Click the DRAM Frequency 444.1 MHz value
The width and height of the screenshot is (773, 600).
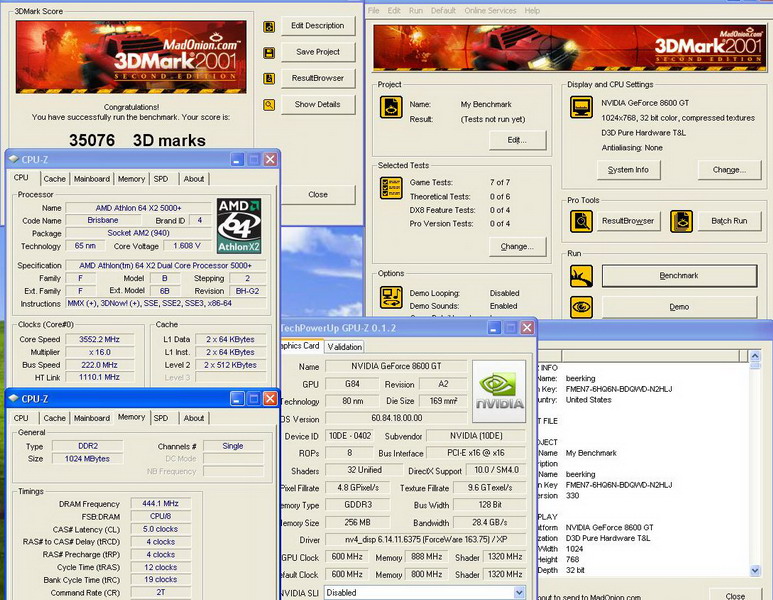pos(161,503)
